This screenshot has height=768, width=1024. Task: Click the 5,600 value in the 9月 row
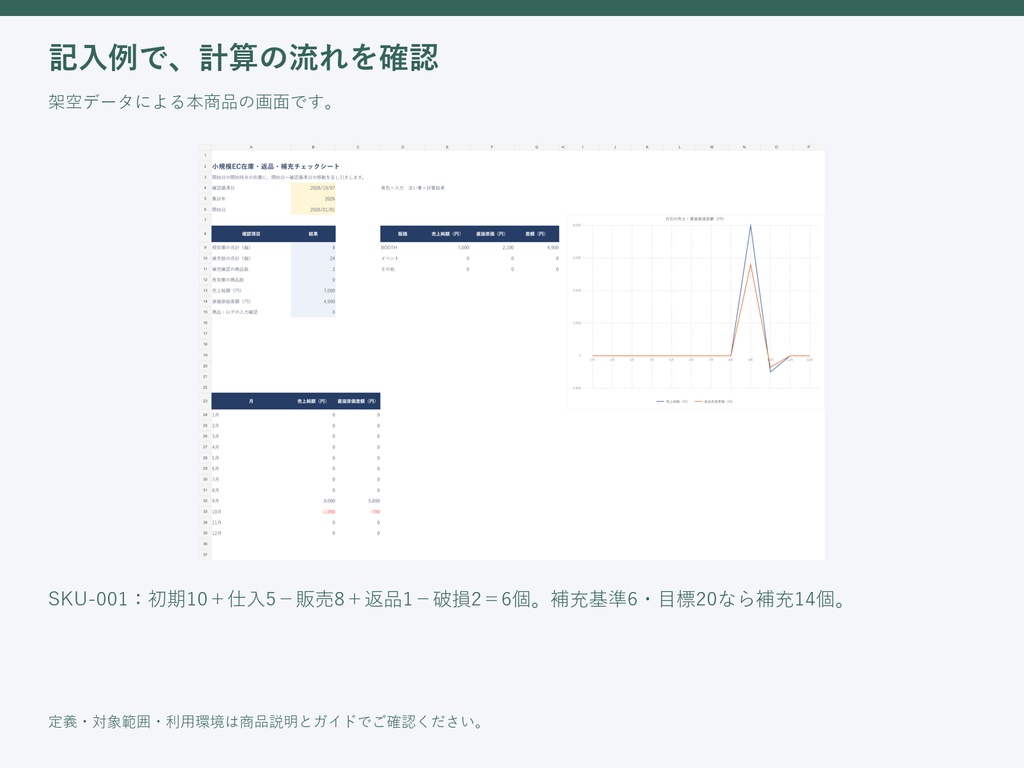pyautogui.click(x=374, y=501)
